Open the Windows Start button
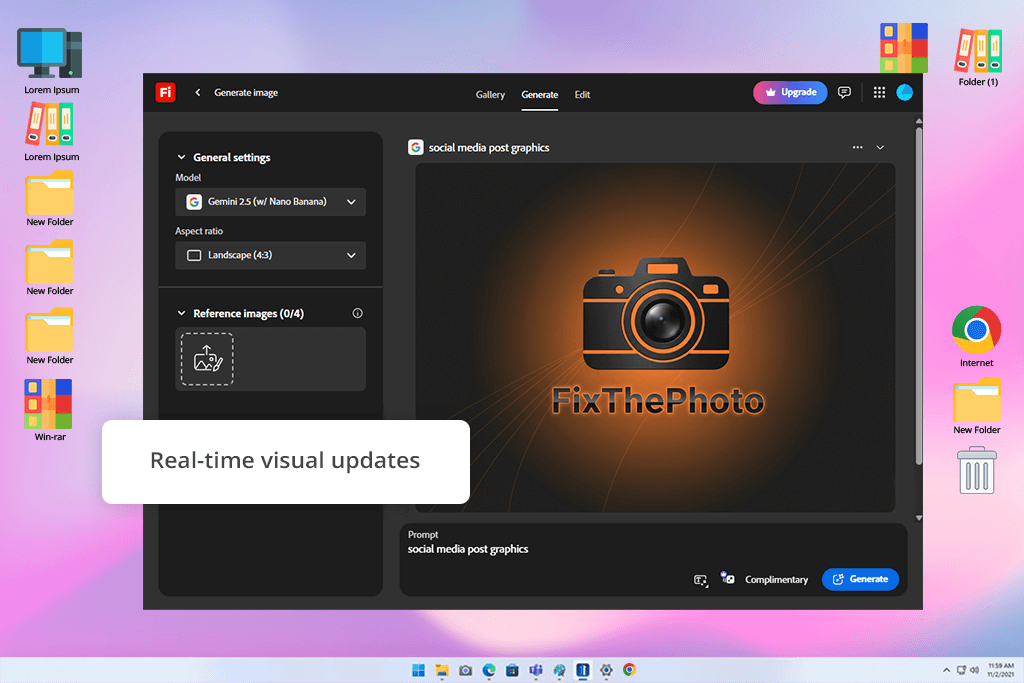Viewport: 1024px width, 683px height. [419, 670]
